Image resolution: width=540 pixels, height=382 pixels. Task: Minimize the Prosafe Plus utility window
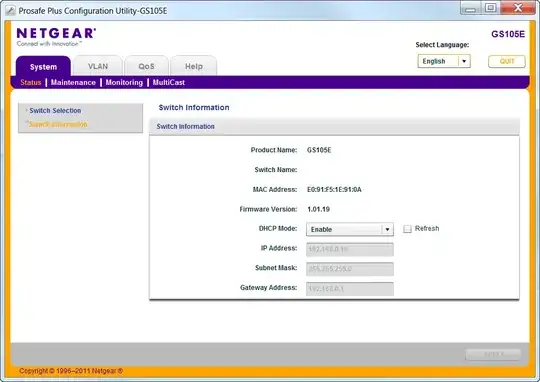point(470,8)
